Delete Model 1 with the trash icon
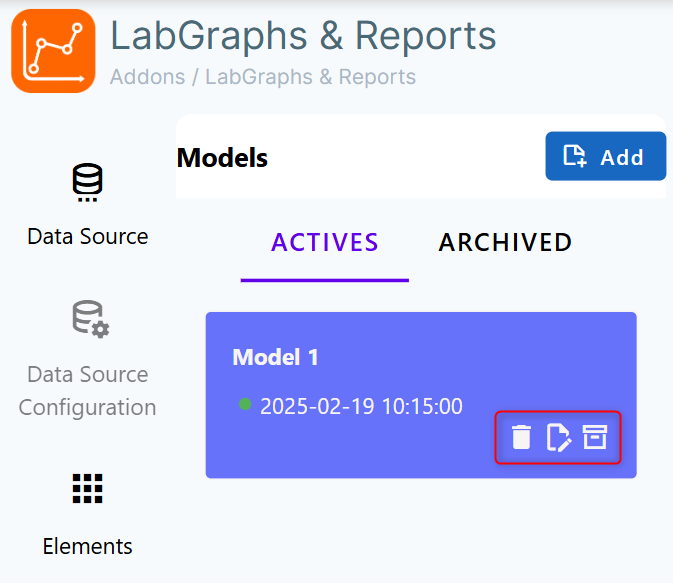 pyautogui.click(x=521, y=437)
